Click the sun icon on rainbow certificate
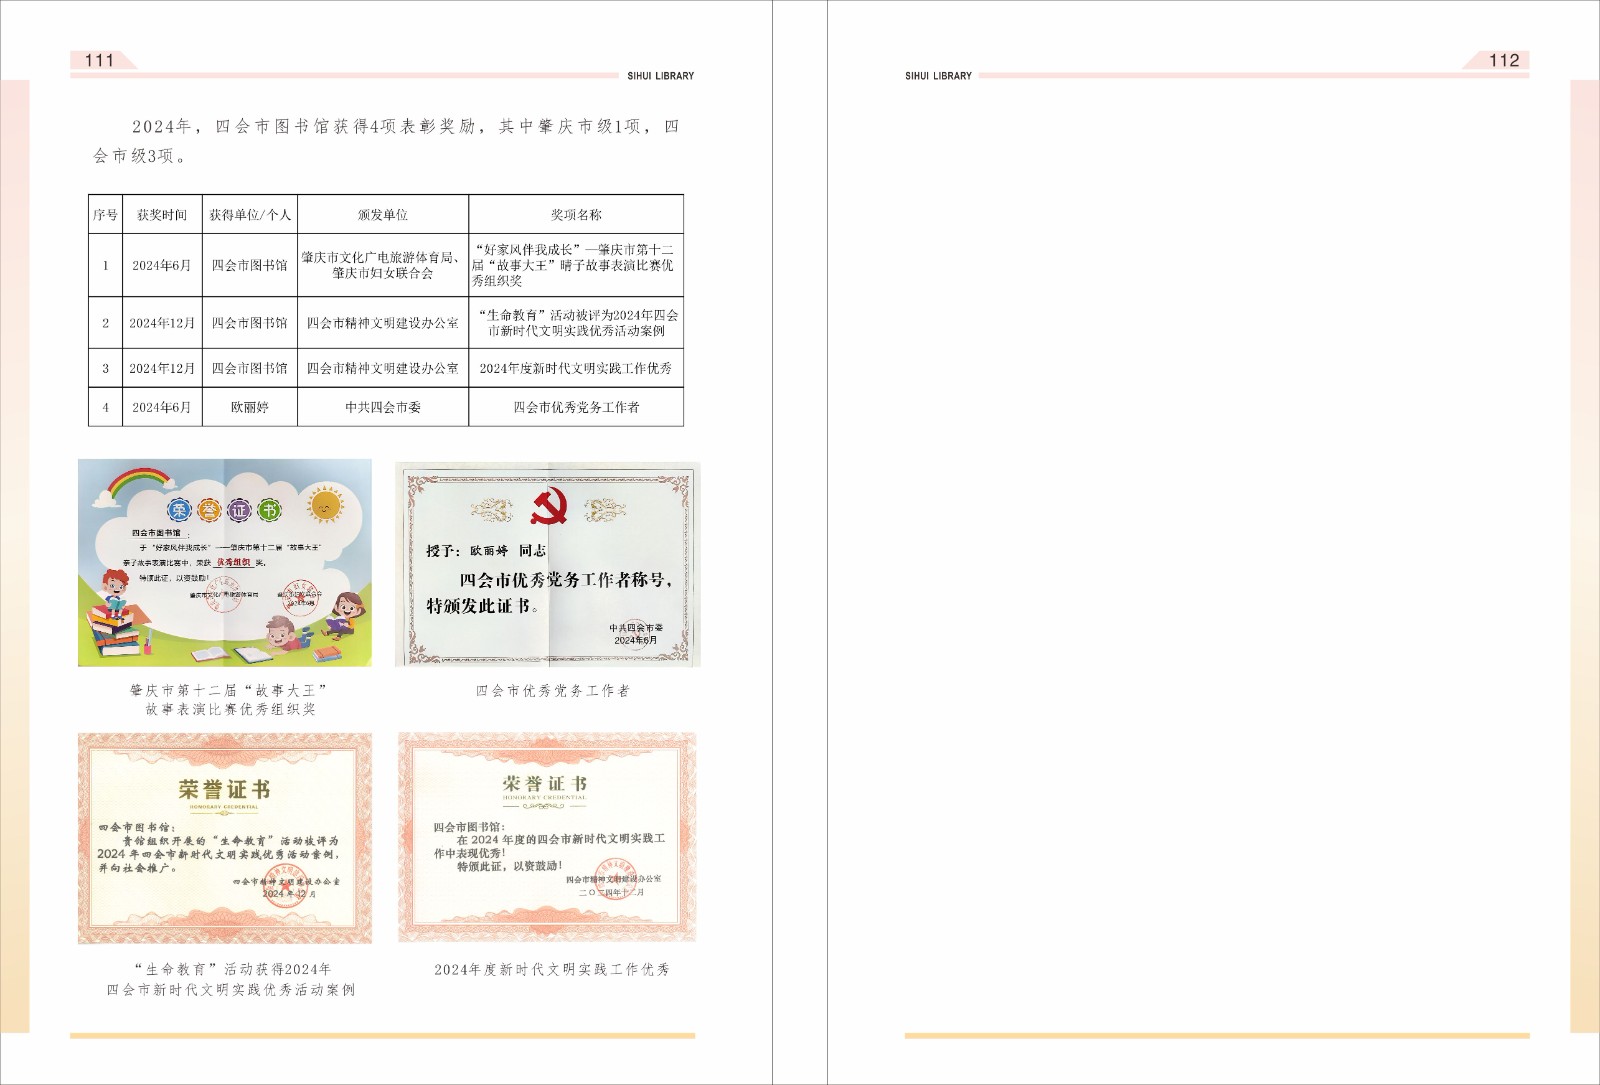The image size is (1600, 1085). click(325, 505)
